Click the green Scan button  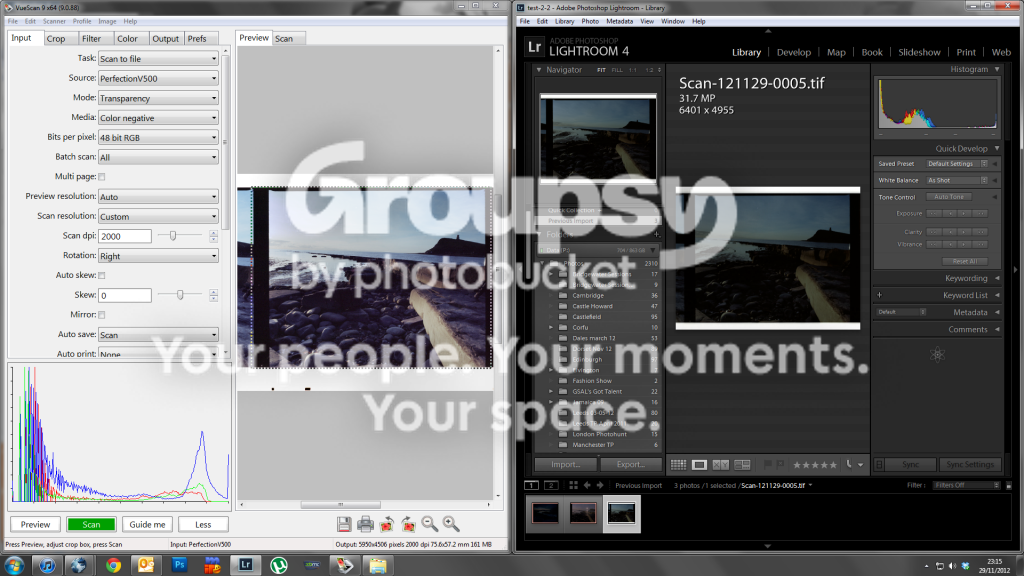click(91, 524)
